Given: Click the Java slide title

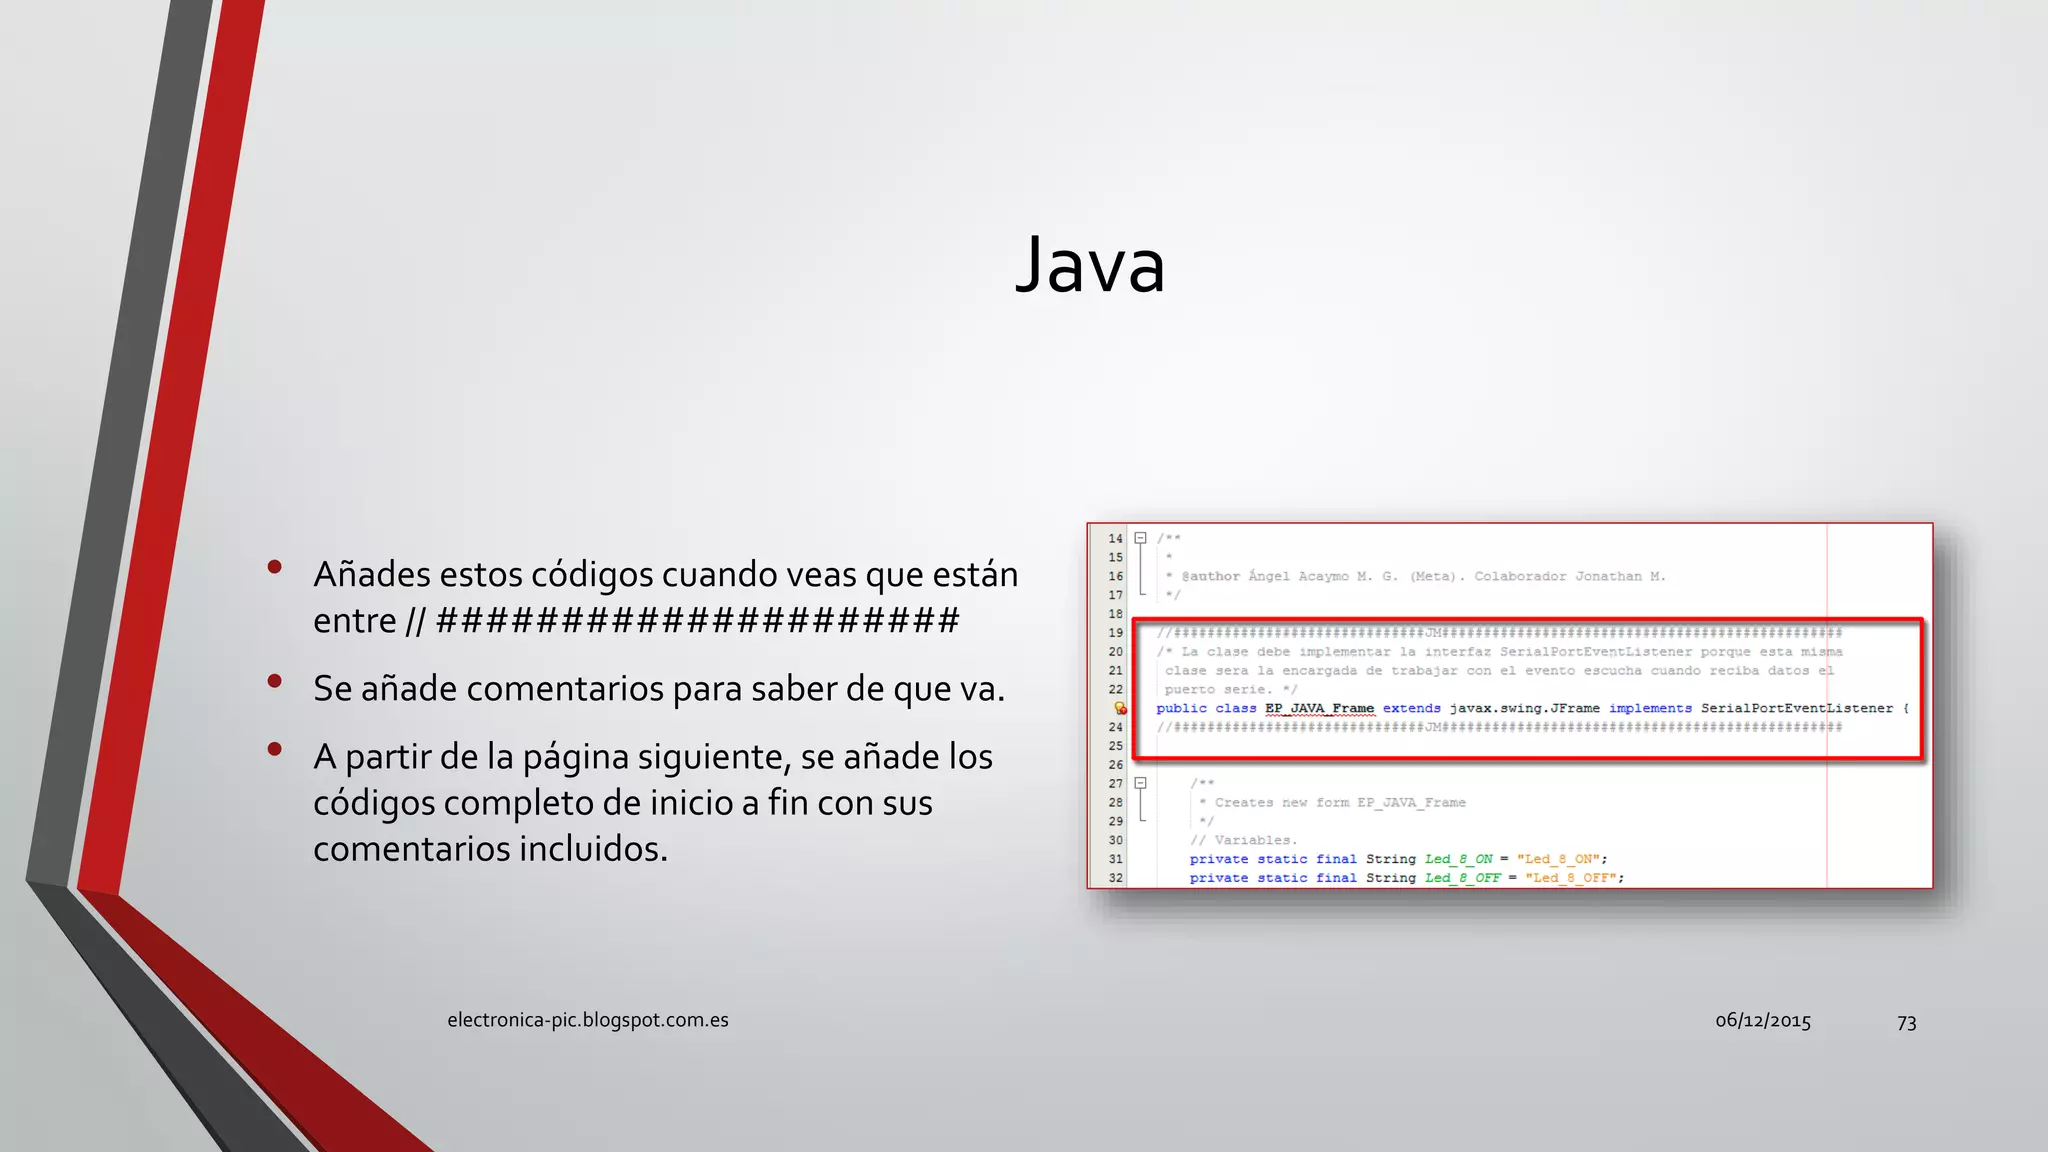Looking at the screenshot, I should point(1090,265).
